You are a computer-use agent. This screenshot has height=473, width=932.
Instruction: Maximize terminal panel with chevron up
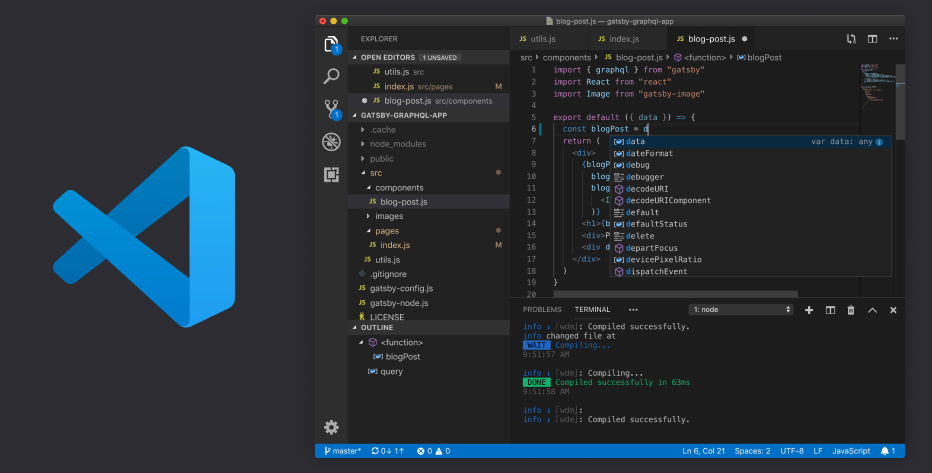[872, 310]
